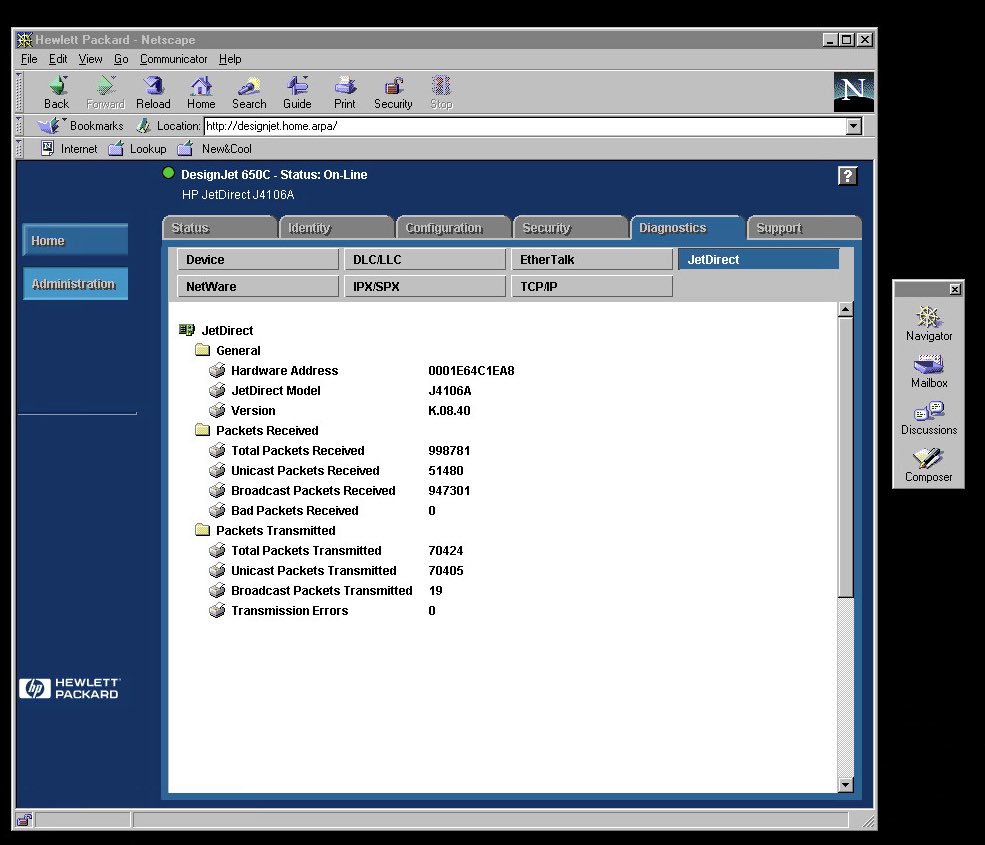This screenshot has width=985, height=845.
Task: Switch to the Status tab
Action: click(219, 227)
